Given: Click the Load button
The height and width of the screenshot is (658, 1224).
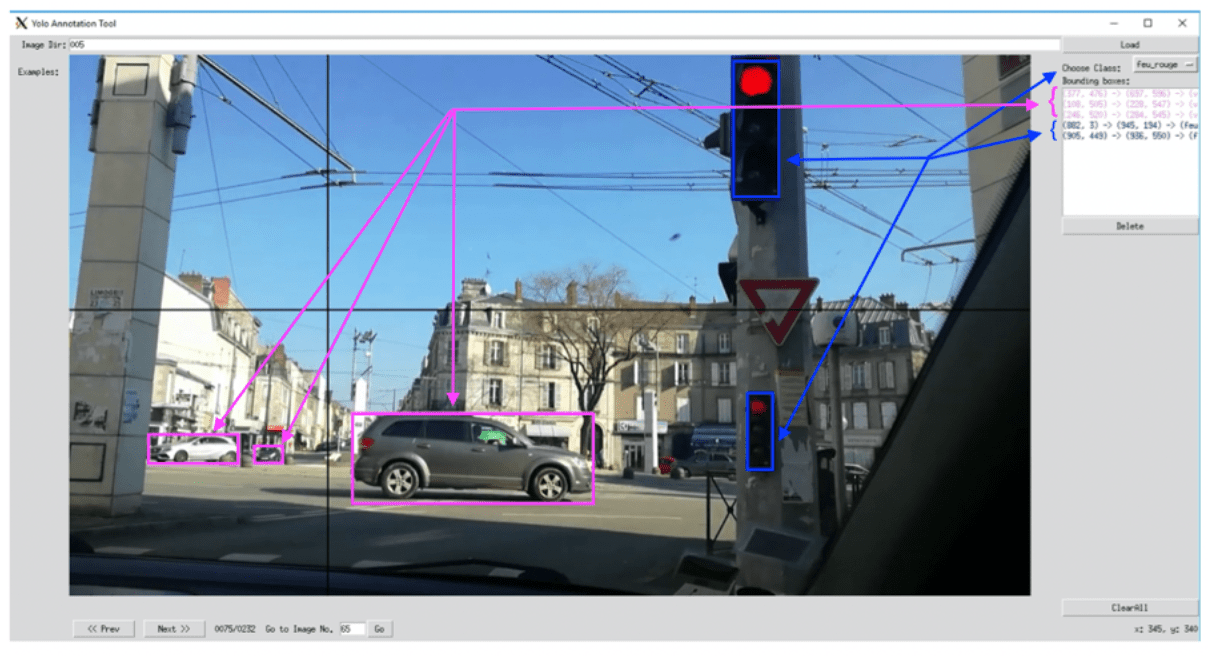Looking at the screenshot, I should (x=1129, y=45).
